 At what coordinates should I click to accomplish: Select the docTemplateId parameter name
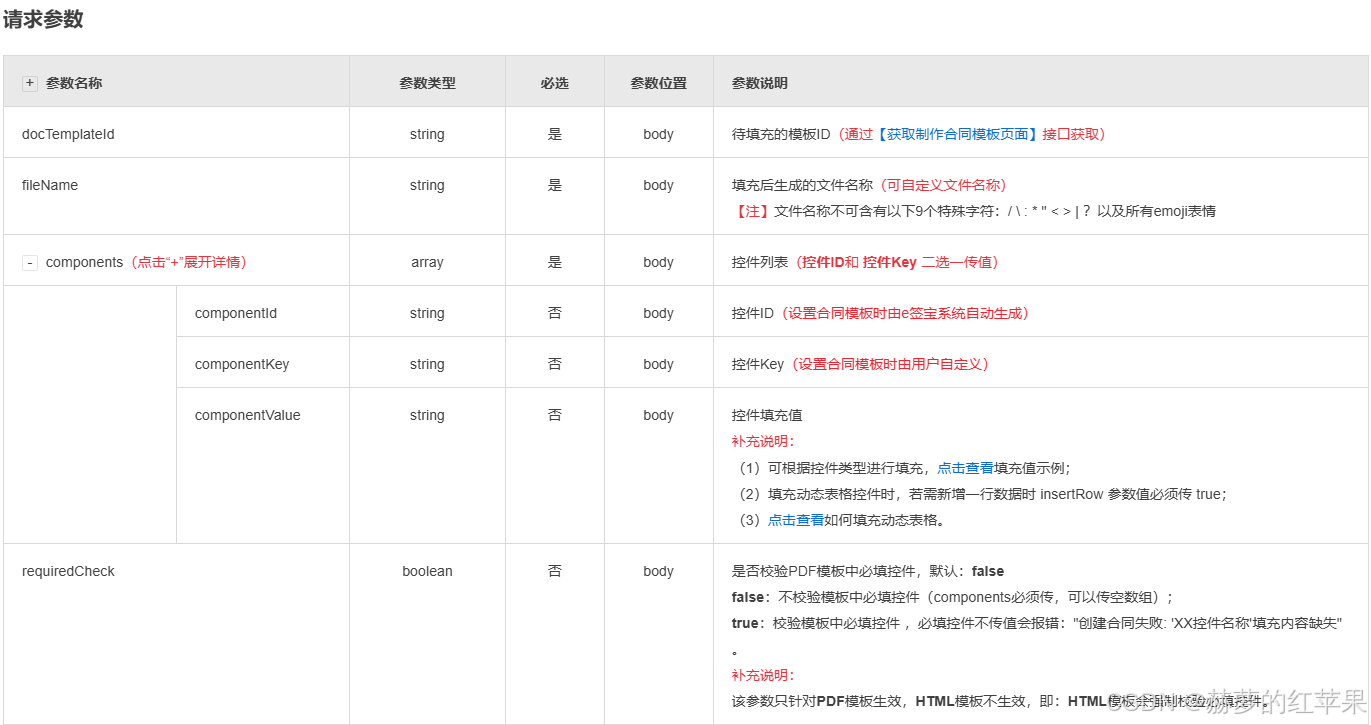click(68, 134)
